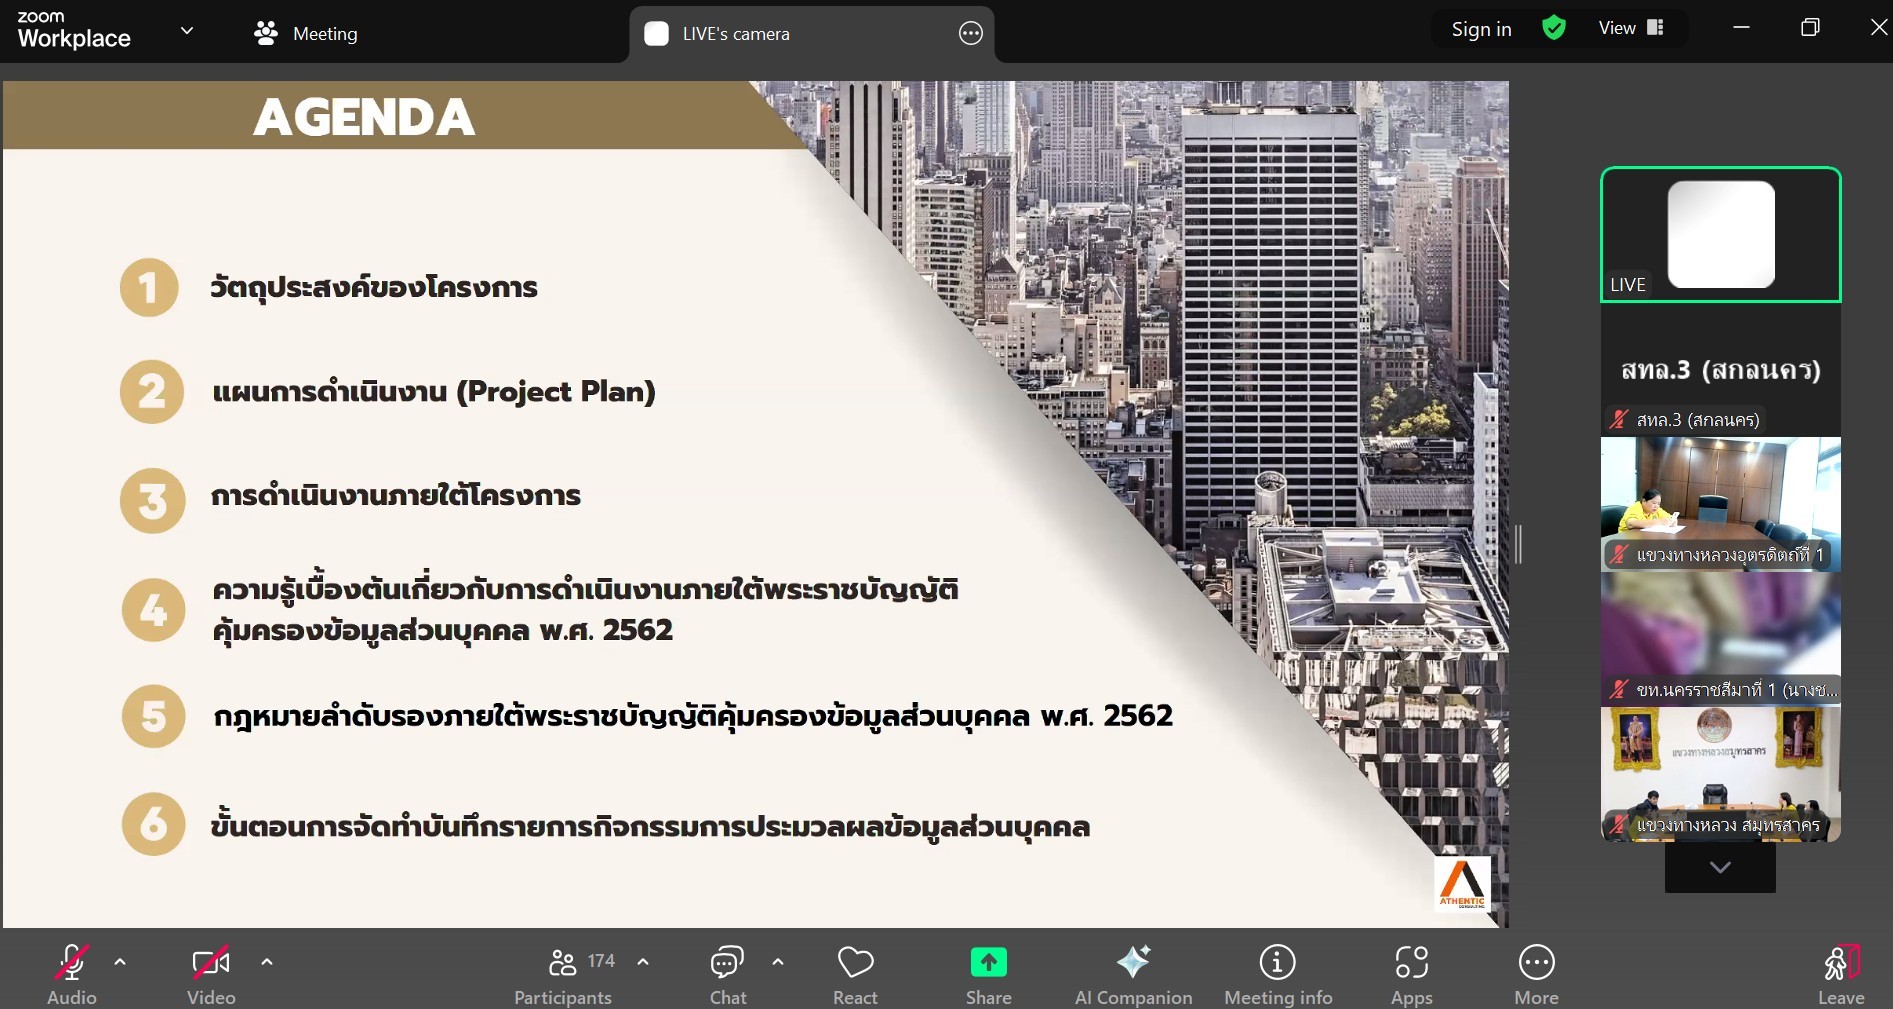Open the React emoji menu
Image resolution: width=1893 pixels, height=1009 pixels.
click(855, 974)
